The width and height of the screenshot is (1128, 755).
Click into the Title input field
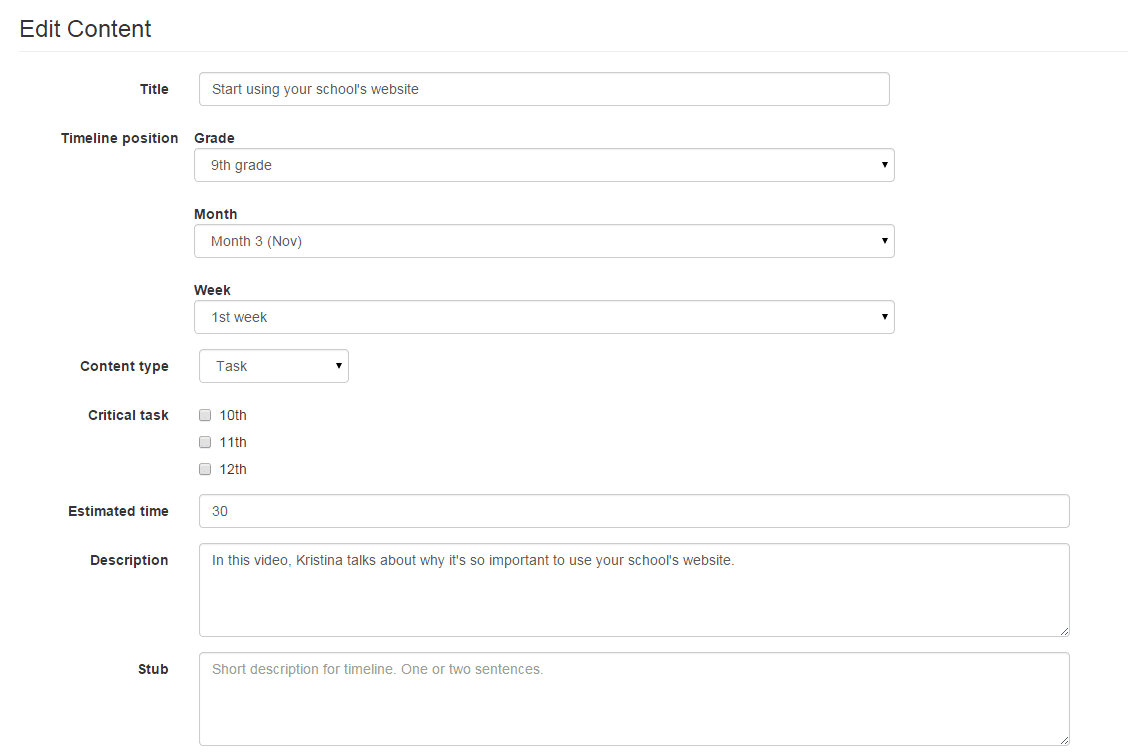click(544, 89)
